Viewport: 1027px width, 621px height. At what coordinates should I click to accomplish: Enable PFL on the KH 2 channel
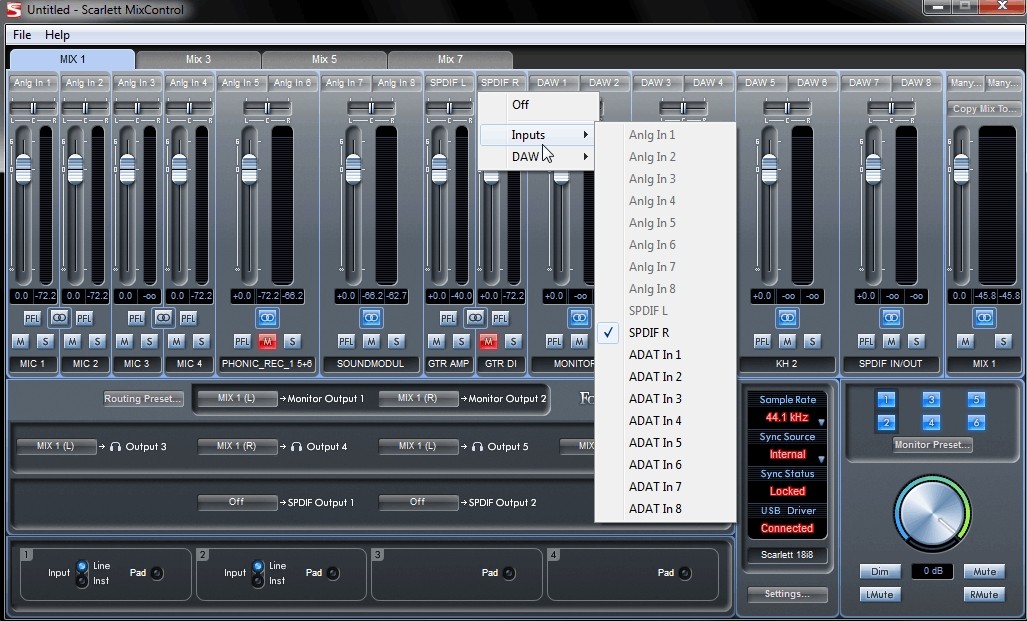pos(762,341)
